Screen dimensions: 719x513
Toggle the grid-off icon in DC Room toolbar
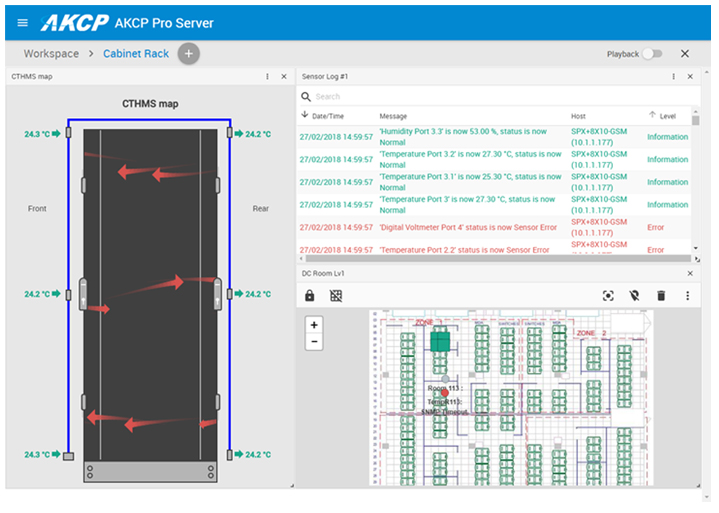click(336, 296)
